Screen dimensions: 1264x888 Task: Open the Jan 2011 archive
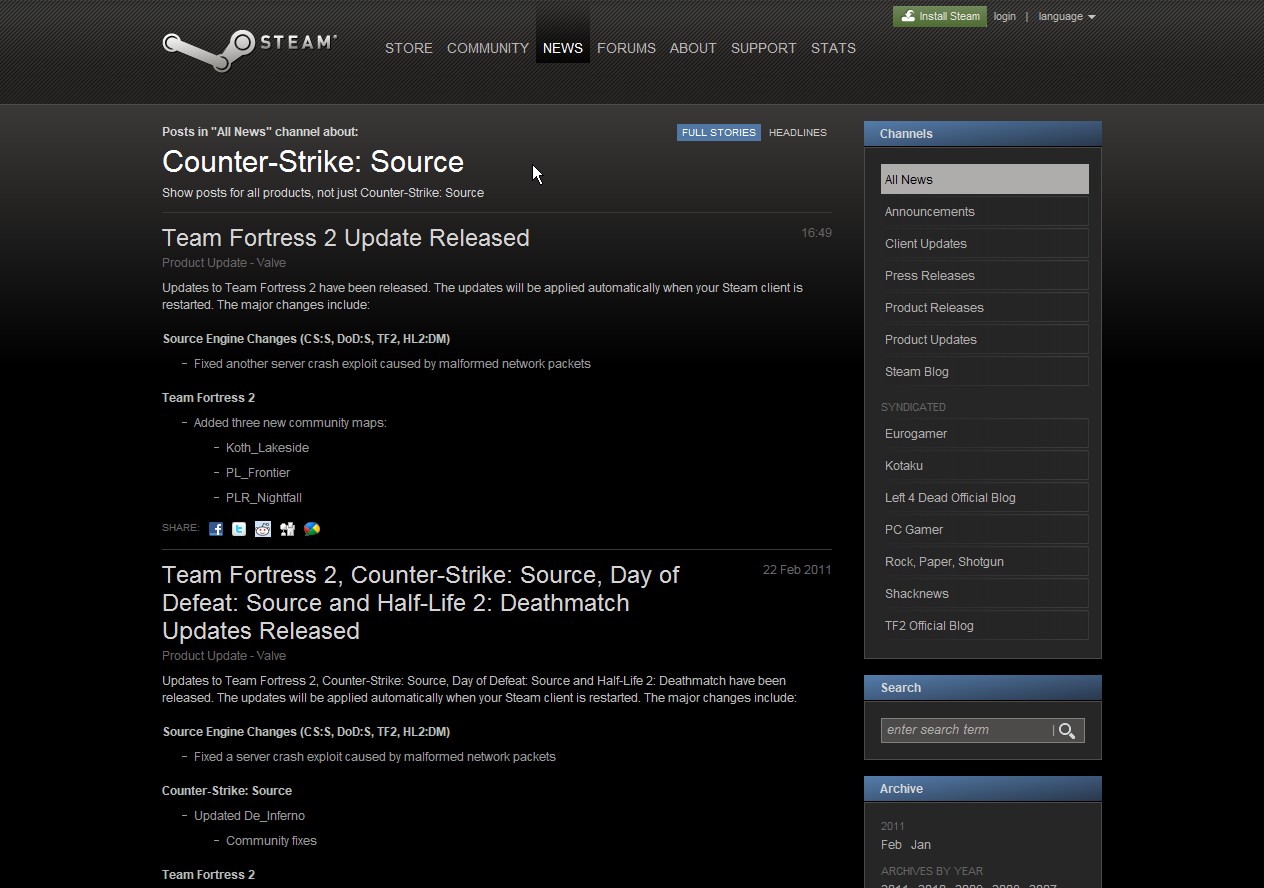pyautogui.click(x=921, y=845)
